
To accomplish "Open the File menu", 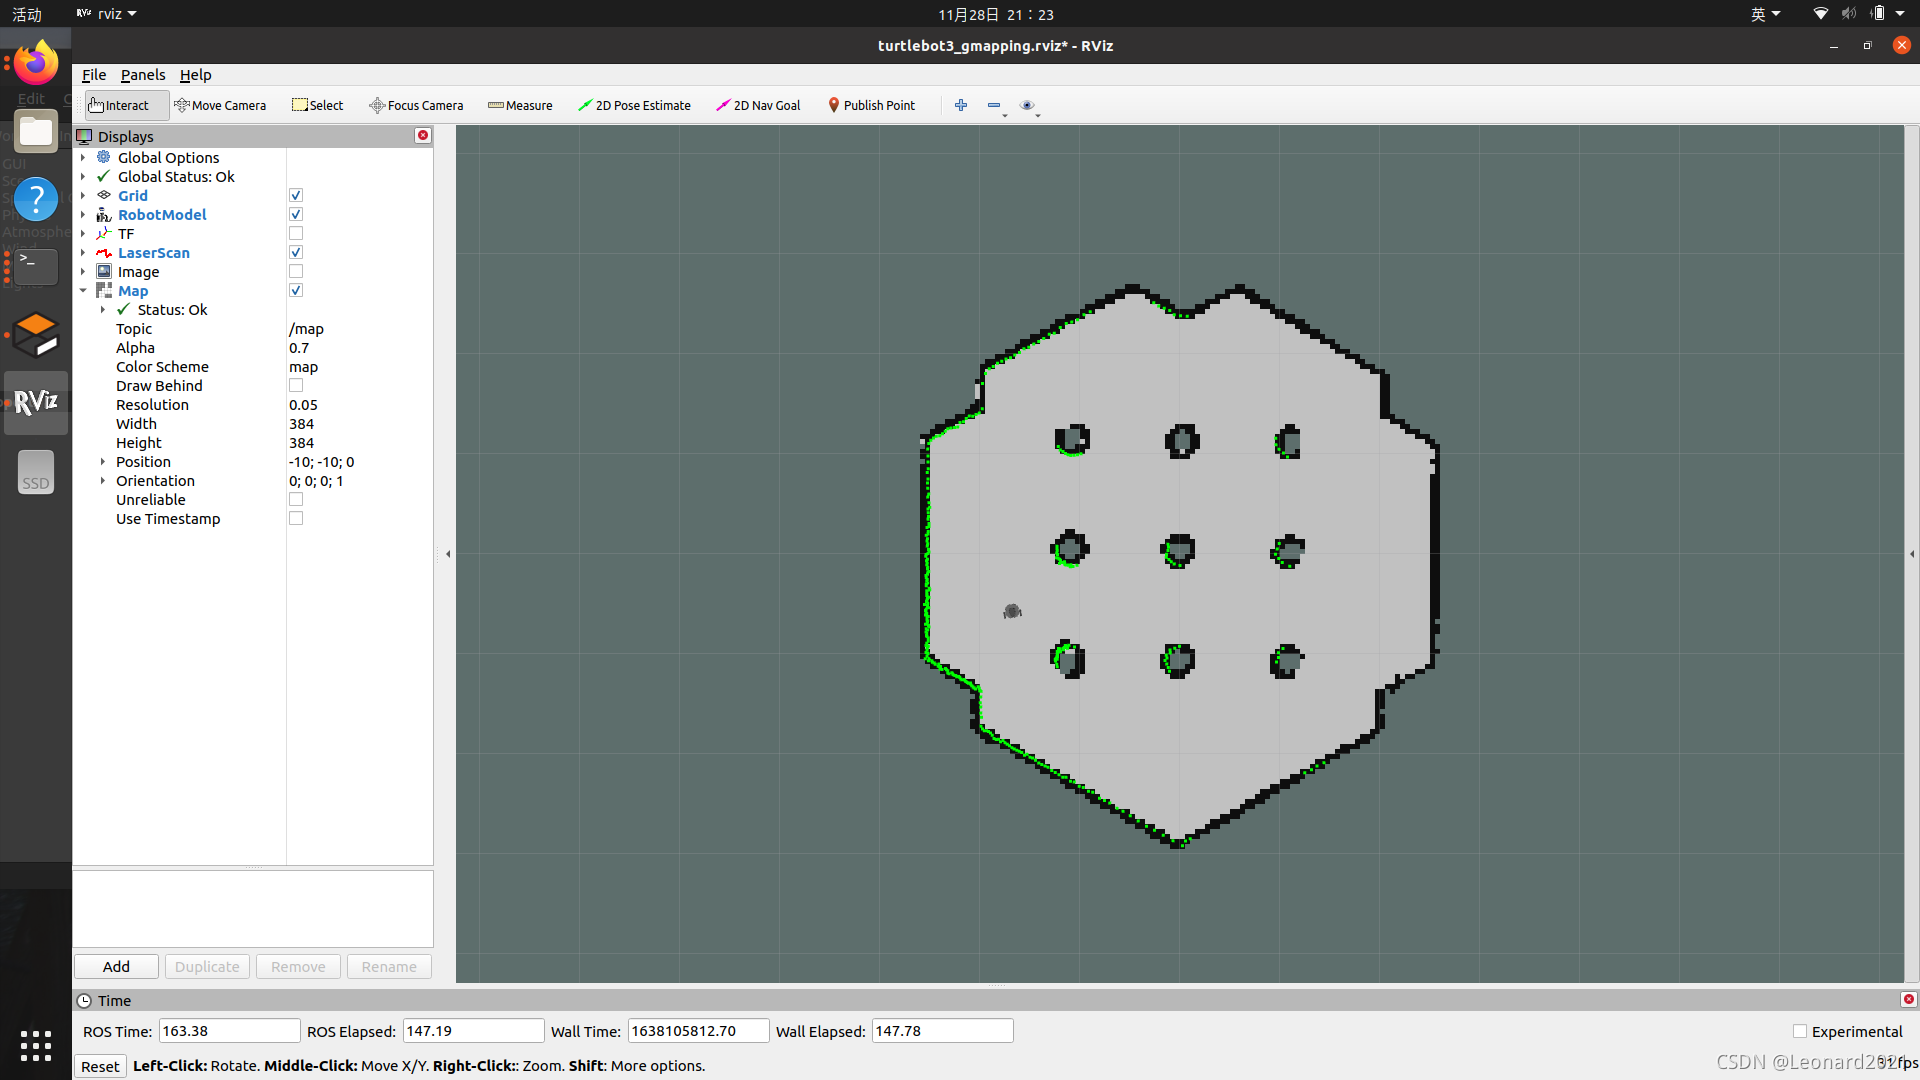I will [94, 75].
